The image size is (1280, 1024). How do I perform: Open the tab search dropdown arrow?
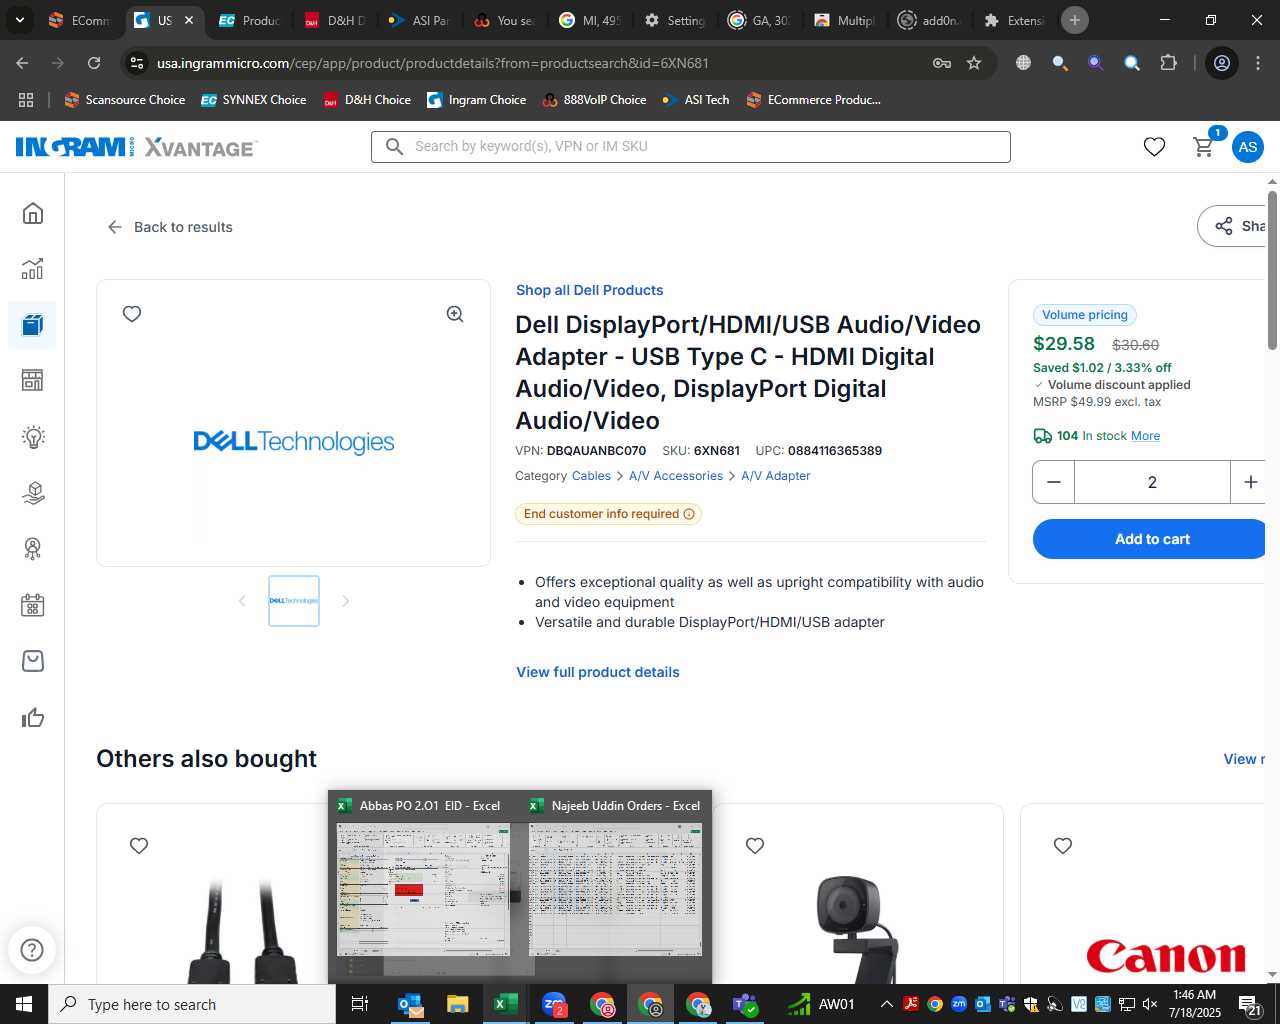point(19,20)
